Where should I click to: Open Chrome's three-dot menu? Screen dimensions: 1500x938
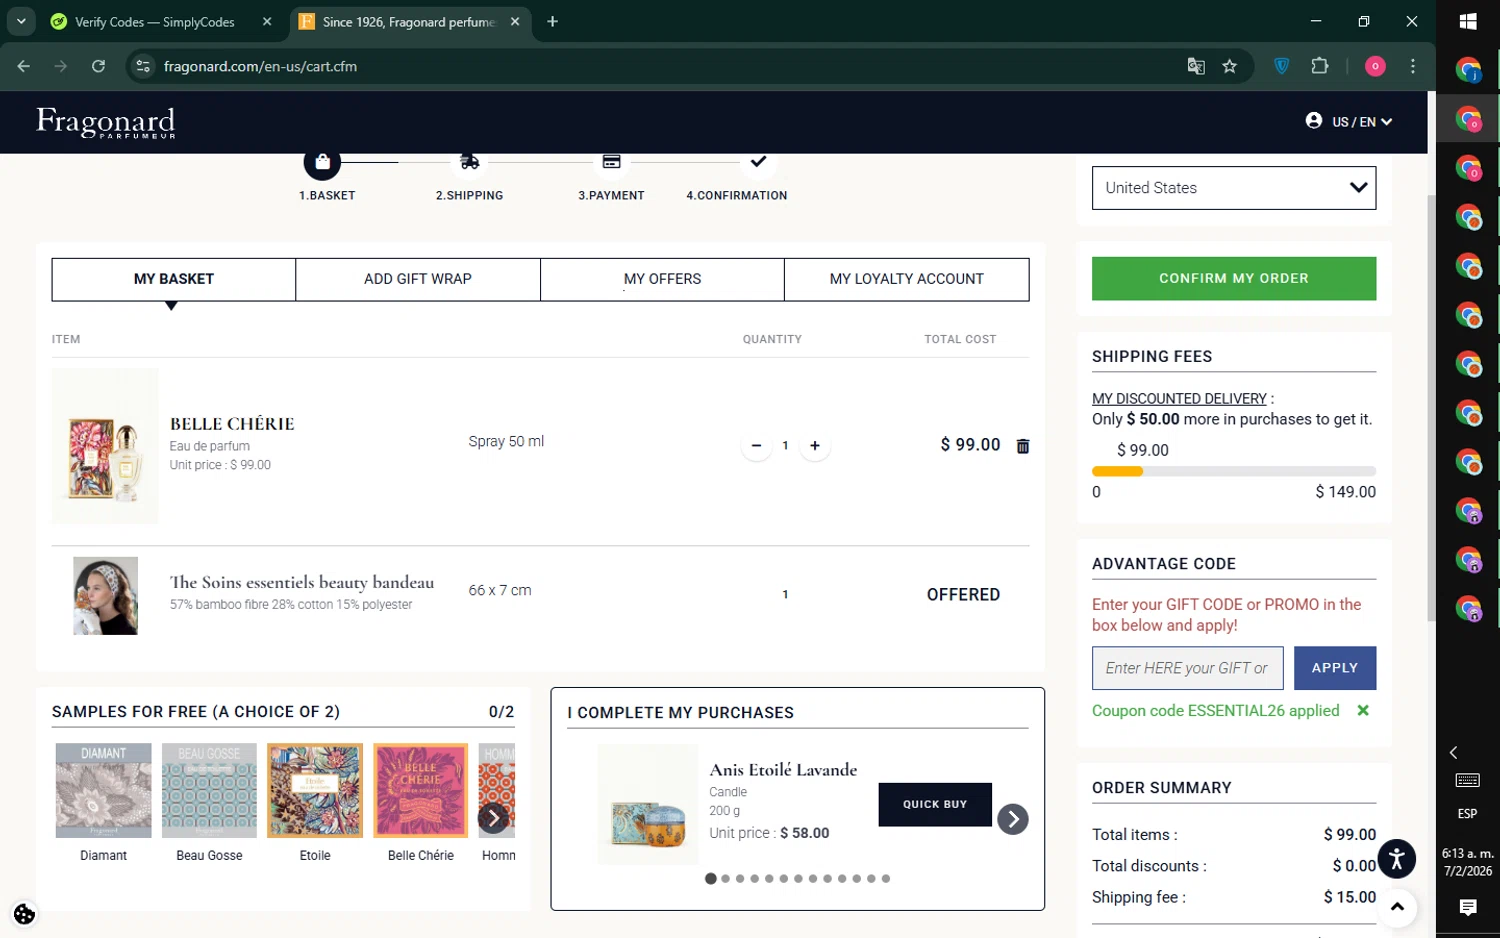(1412, 66)
